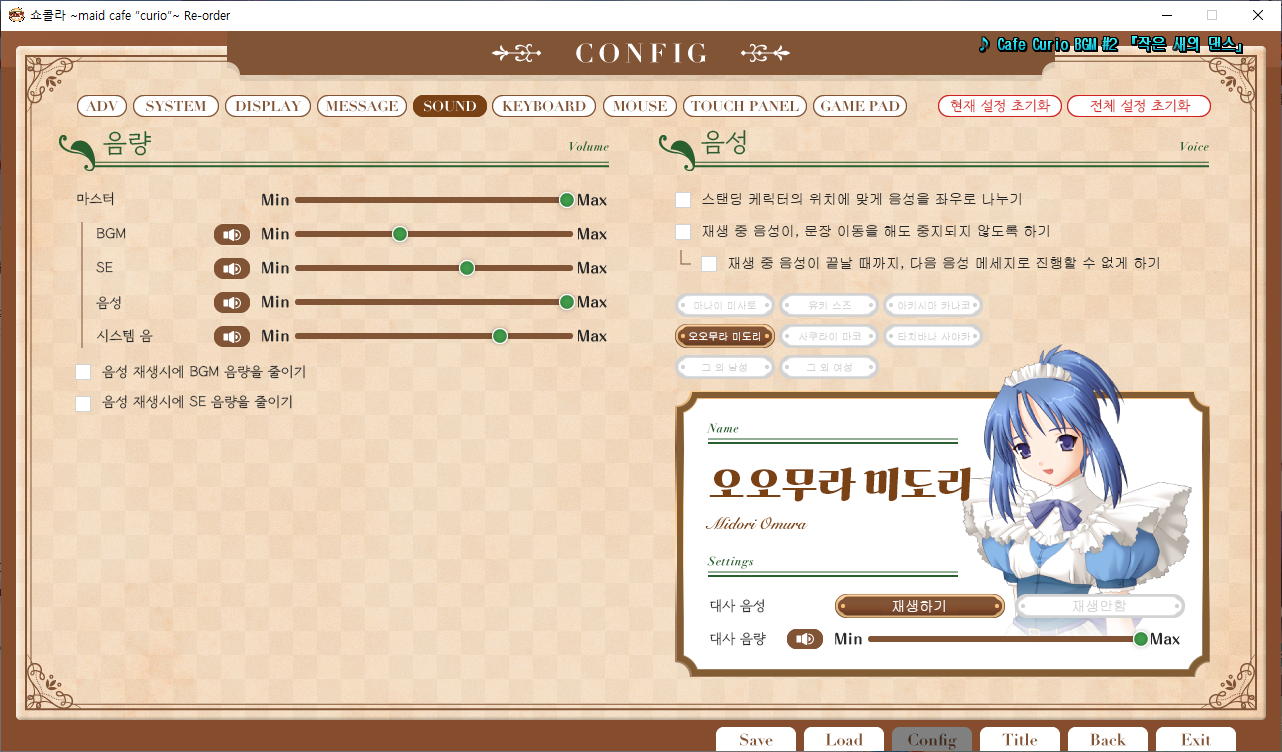This screenshot has height=752, width=1282.
Task: Click the Cafe Curio BGM #2 track title
Action: (x=1111, y=45)
